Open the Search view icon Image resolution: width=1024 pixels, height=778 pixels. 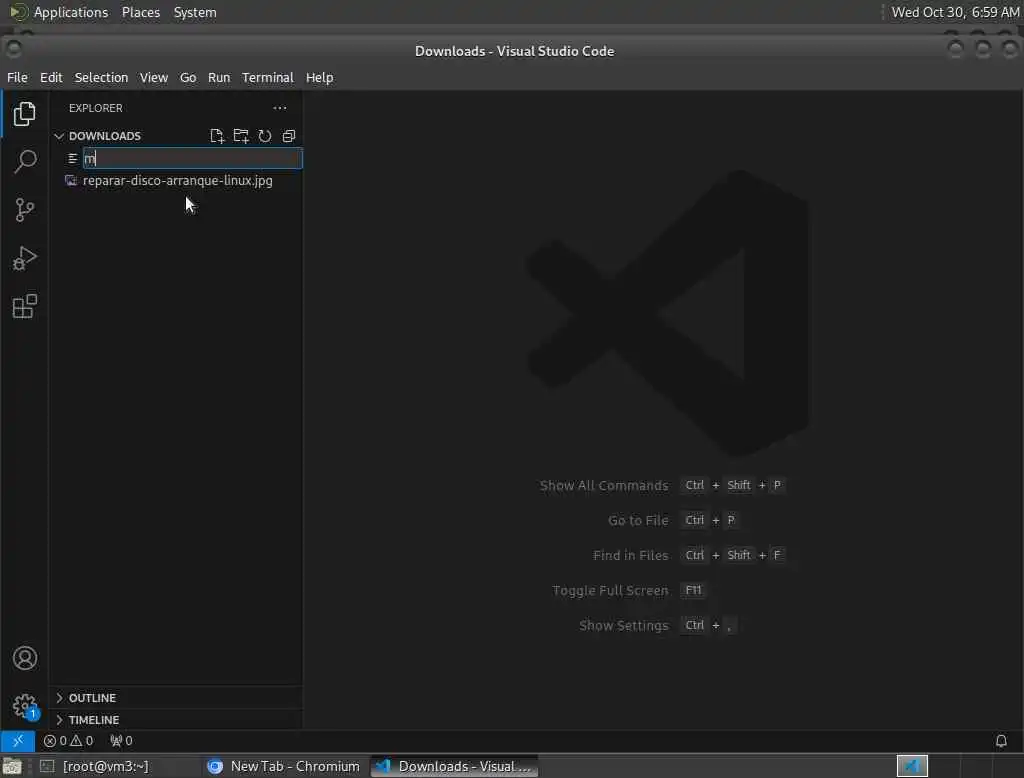click(x=24, y=161)
